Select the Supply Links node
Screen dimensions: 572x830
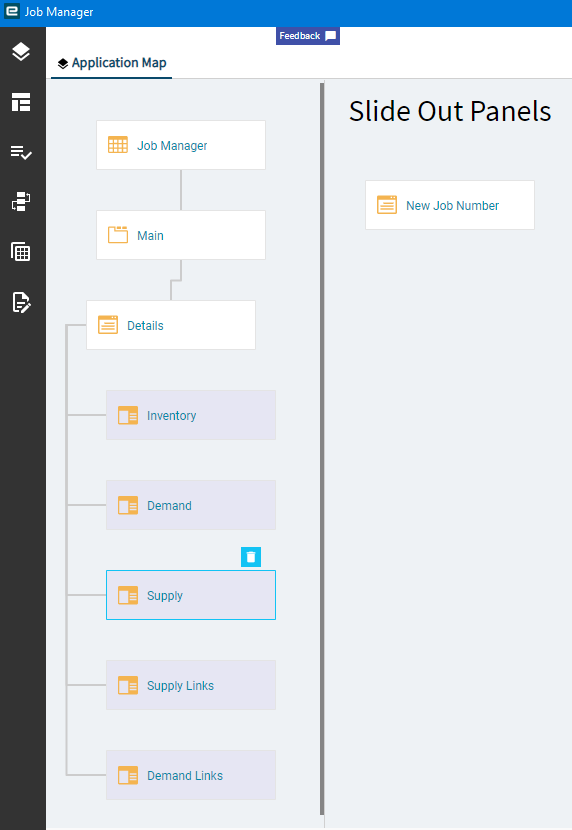(x=191, y=685)
